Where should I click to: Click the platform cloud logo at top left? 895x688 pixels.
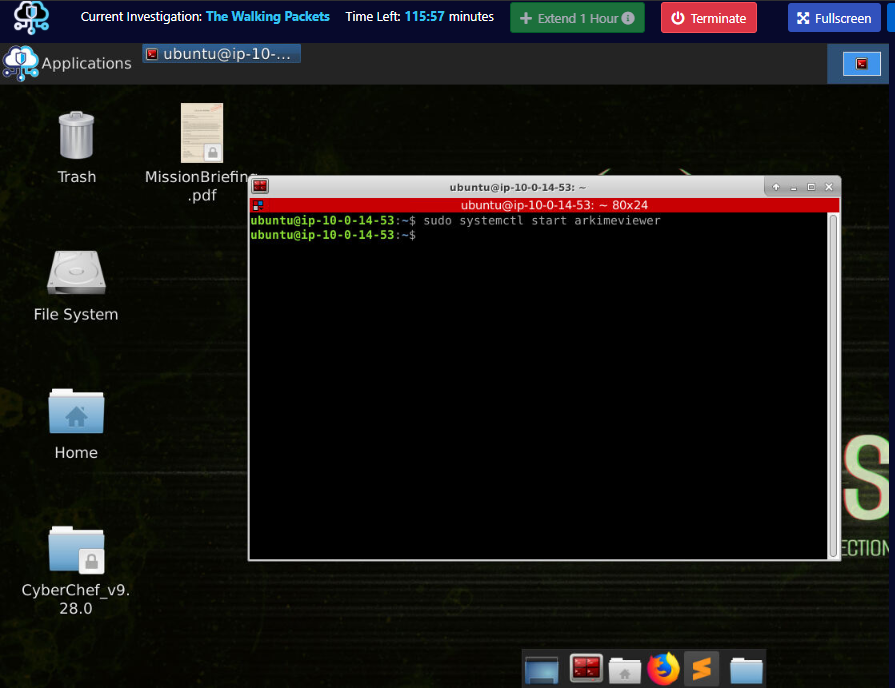[x=31, y=18]
